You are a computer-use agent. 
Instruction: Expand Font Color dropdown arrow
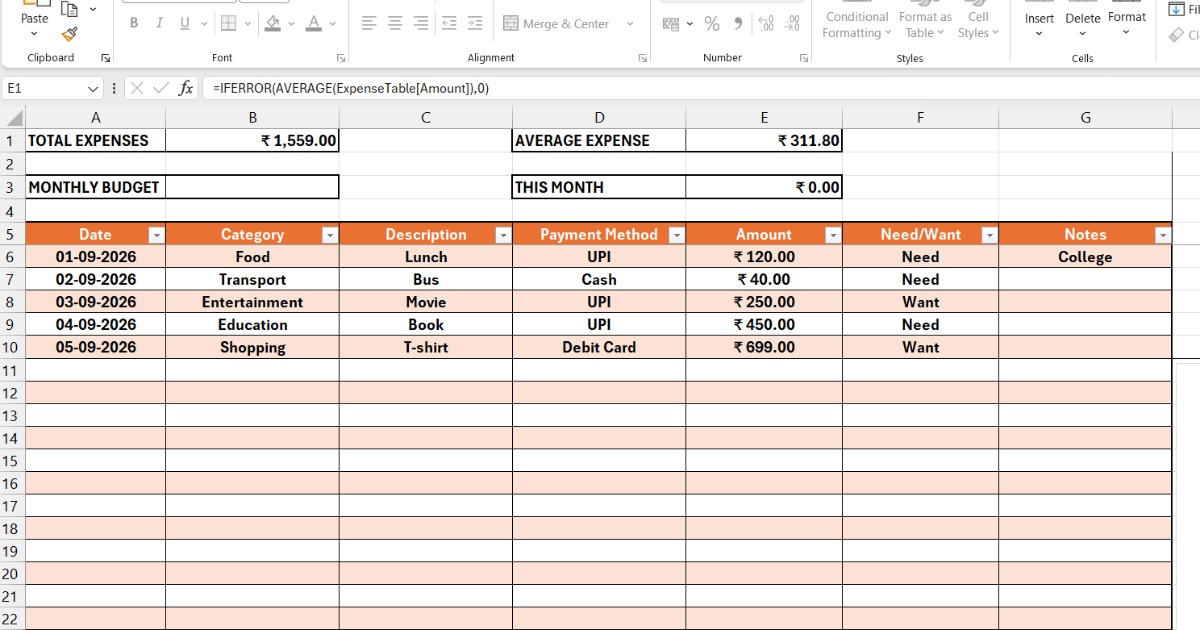point(333,23)
